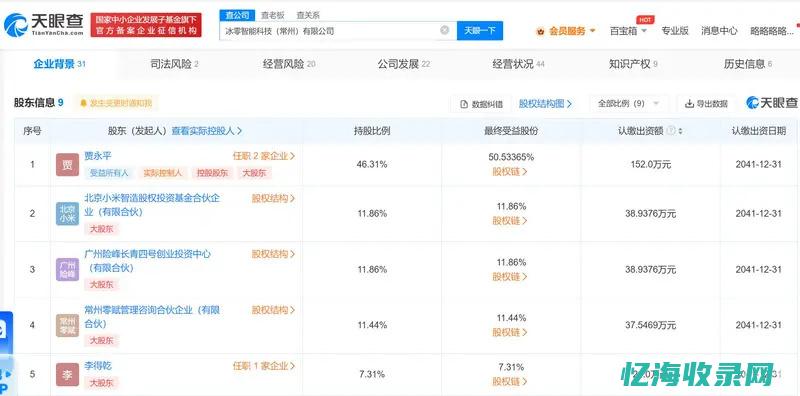Open 股权结构 for 常州零赋 row

[273, 310]
